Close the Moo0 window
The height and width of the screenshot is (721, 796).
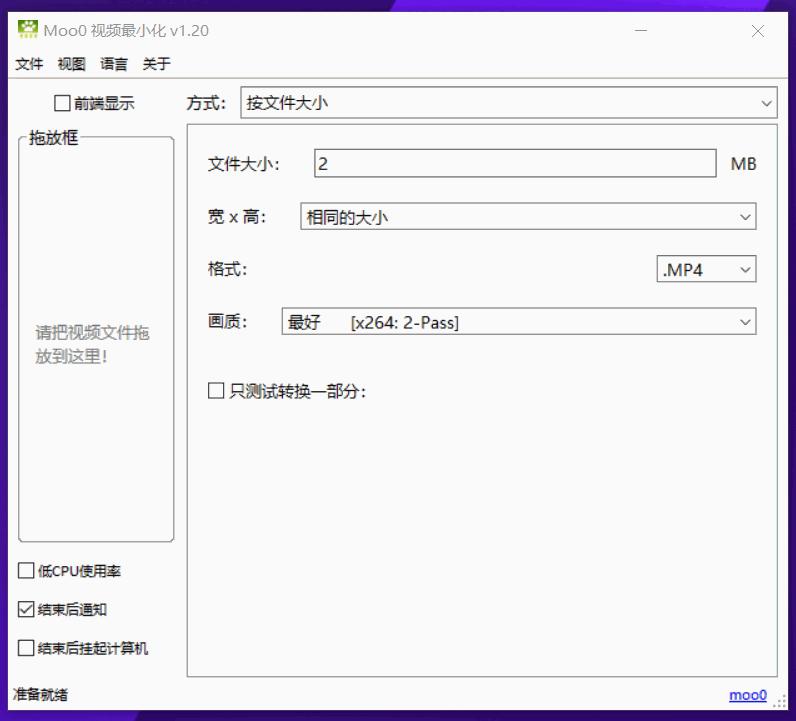[x=757, y=31]
